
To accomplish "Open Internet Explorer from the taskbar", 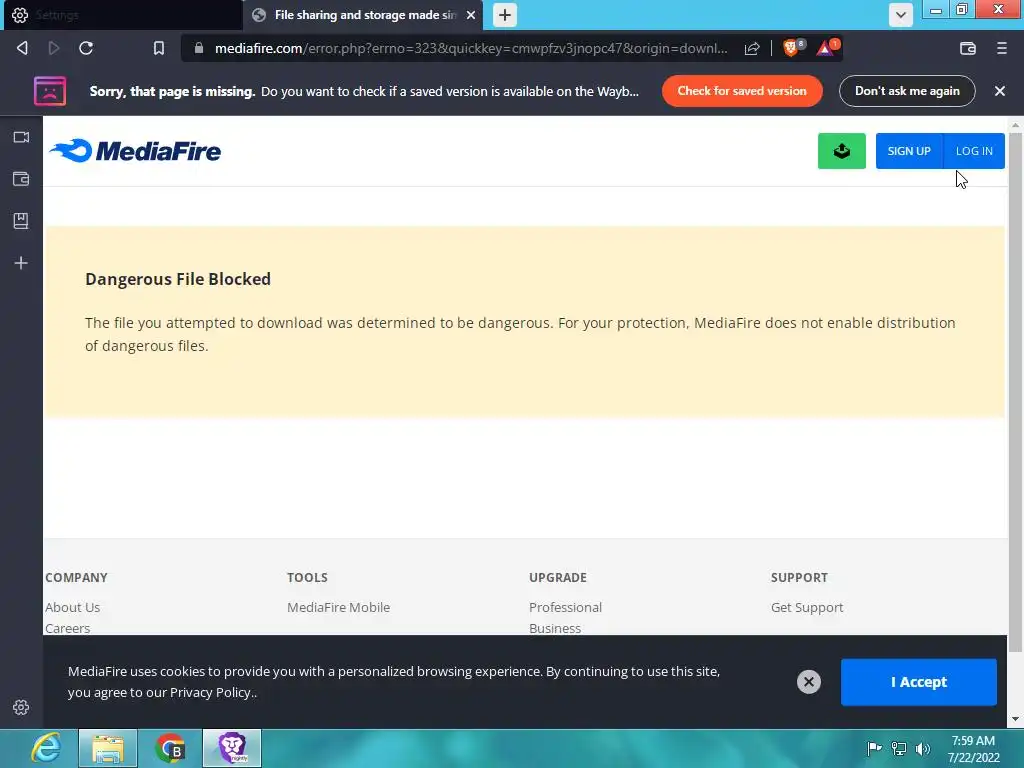I will click(45, 748).
